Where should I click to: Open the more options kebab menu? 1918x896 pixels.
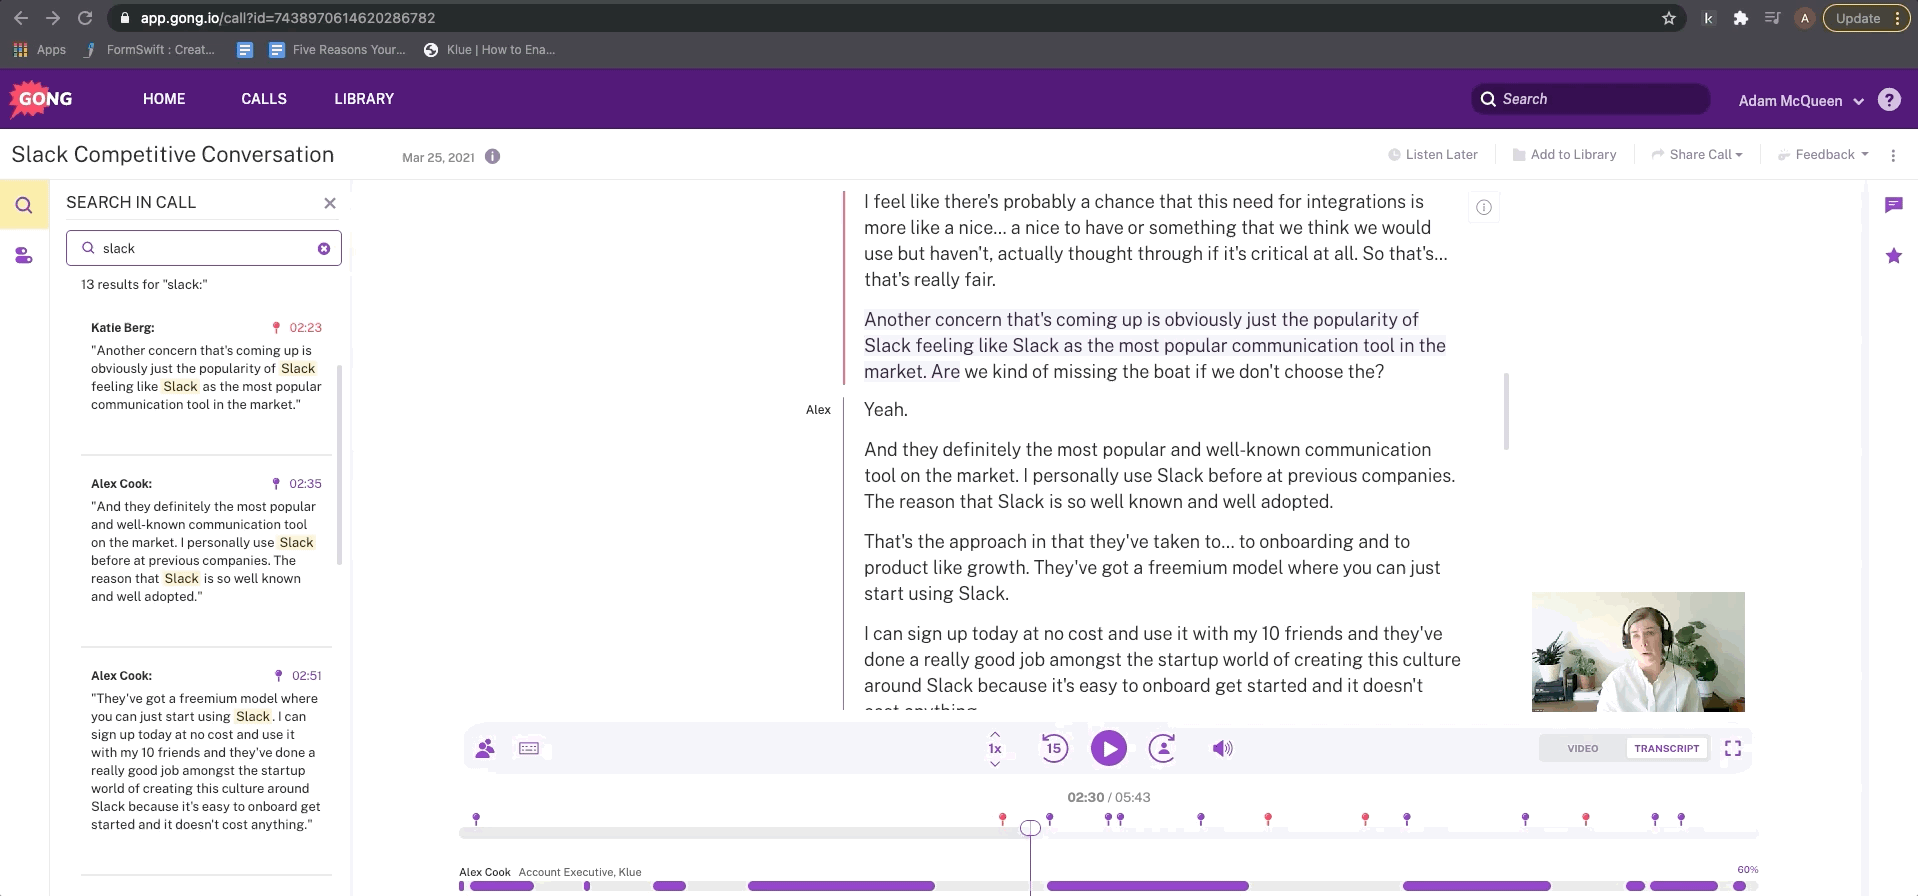point(1893,155)
